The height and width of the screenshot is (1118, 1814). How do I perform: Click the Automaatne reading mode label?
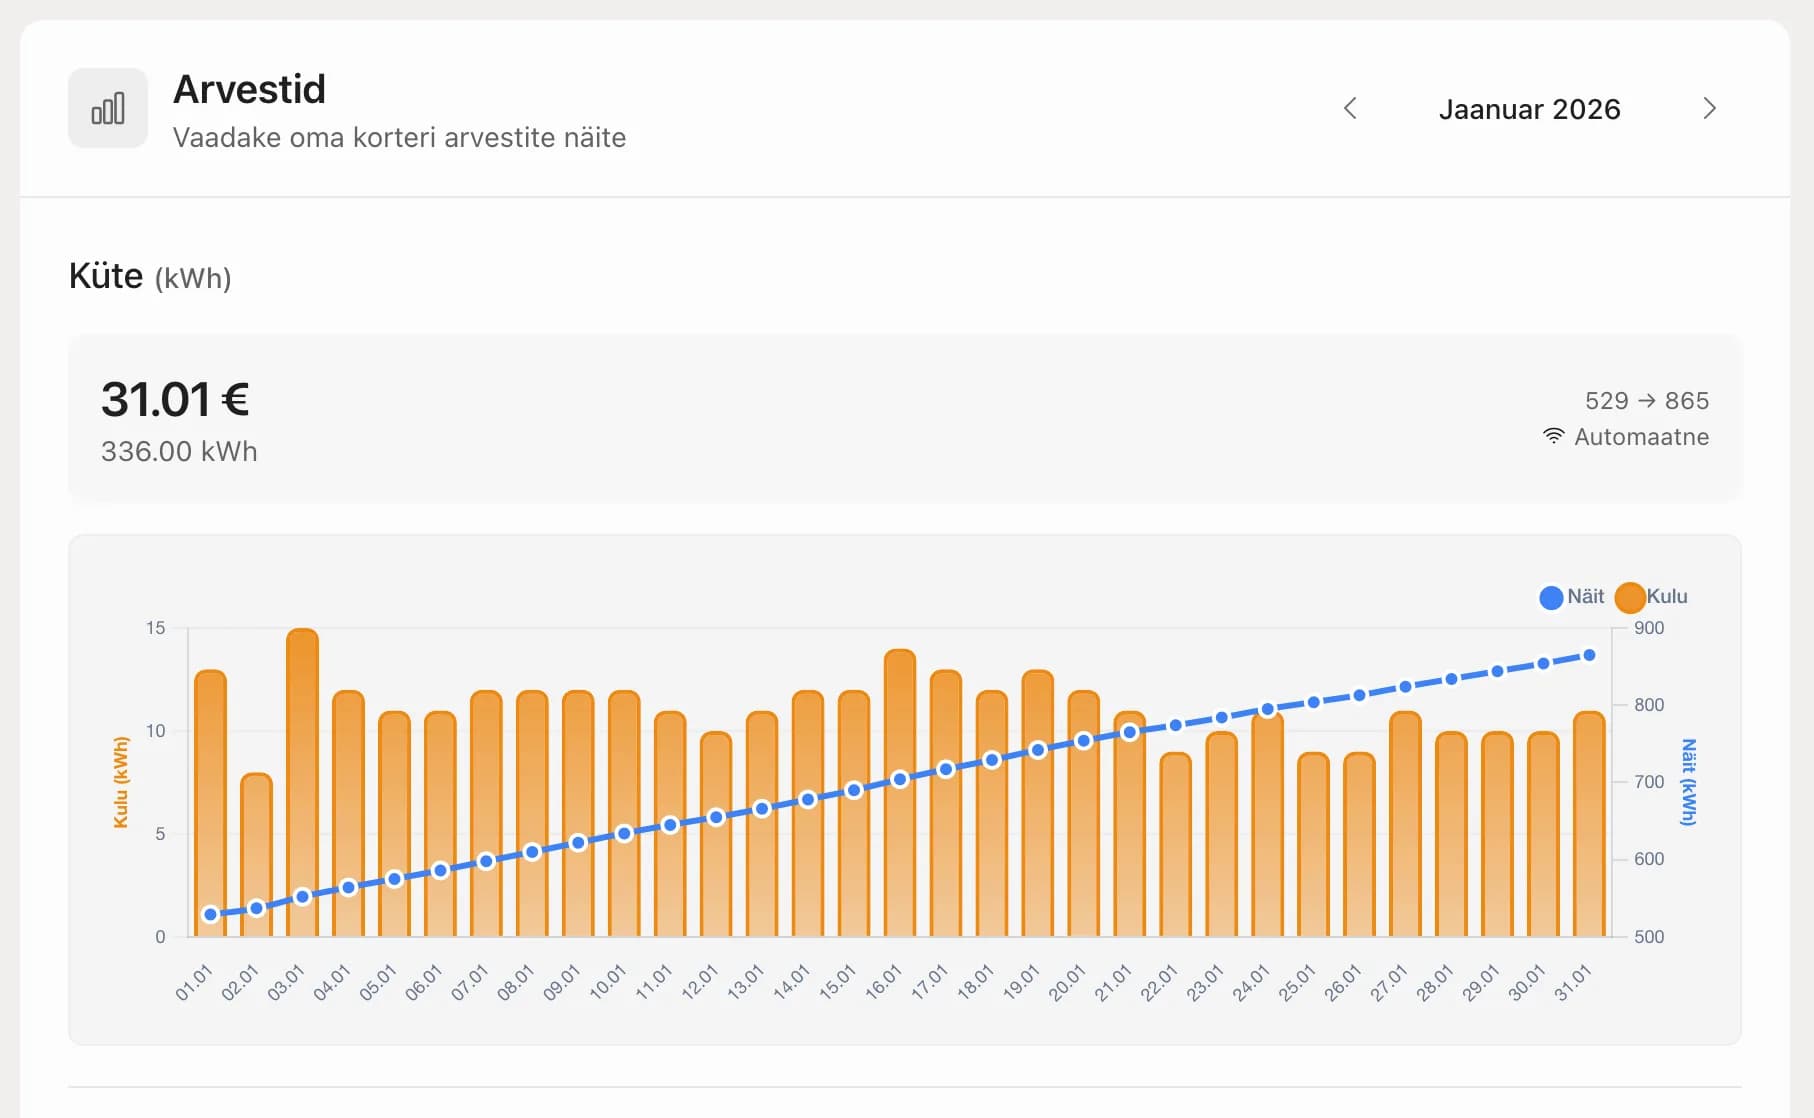[x=1641, y=437]
